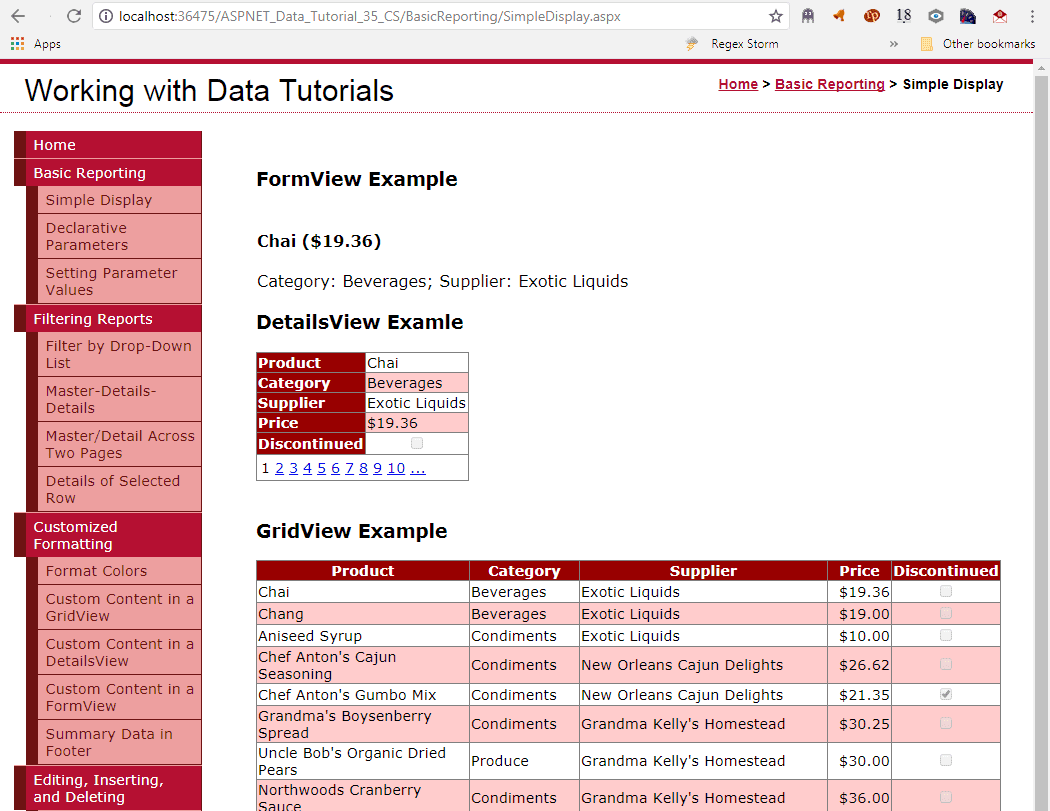
Task: Toggle the Discontinued checkbox in DetailsView
Action: (x=416, y=443)
